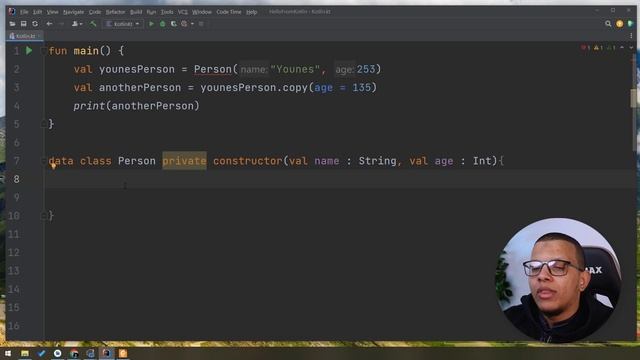
Task: Click the highlighted private keyword
Action: click(x=184, y=161)
